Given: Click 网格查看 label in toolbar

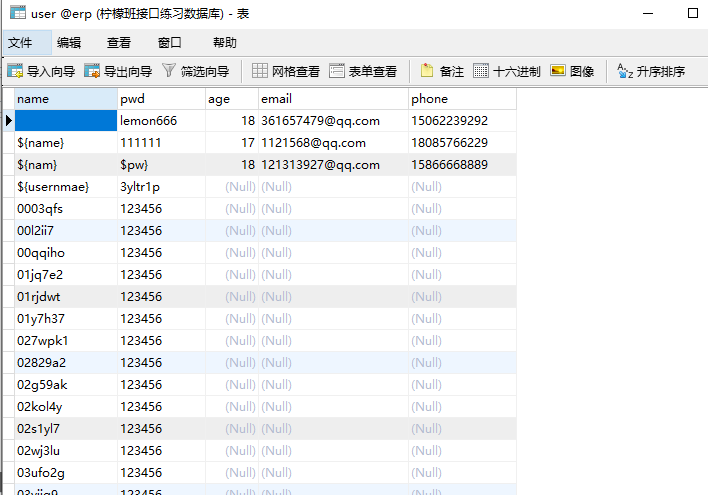Looking at the screenshot, I should [x=296, y=71].
